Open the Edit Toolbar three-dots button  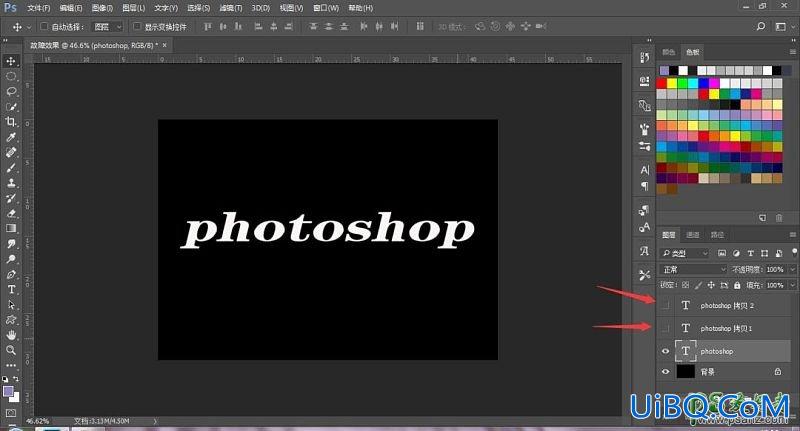coord(11,365)
